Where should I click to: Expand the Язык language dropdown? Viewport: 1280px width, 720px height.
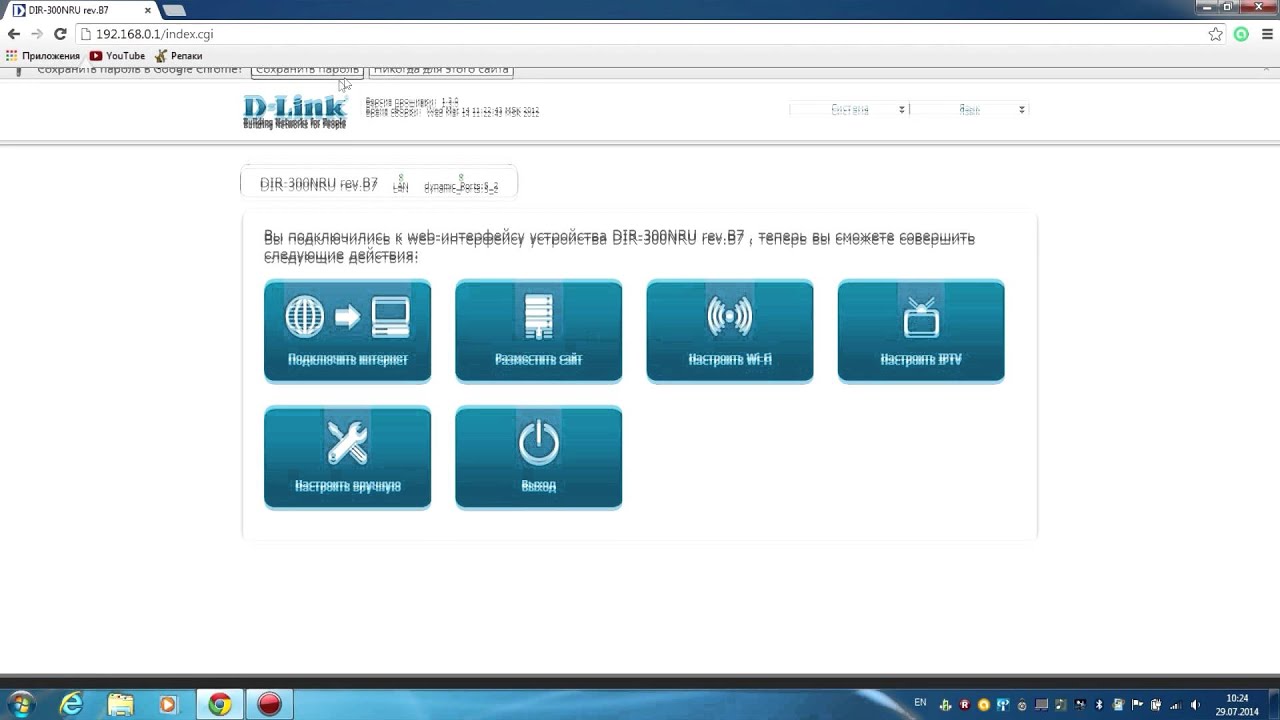(x=969, y=109)
